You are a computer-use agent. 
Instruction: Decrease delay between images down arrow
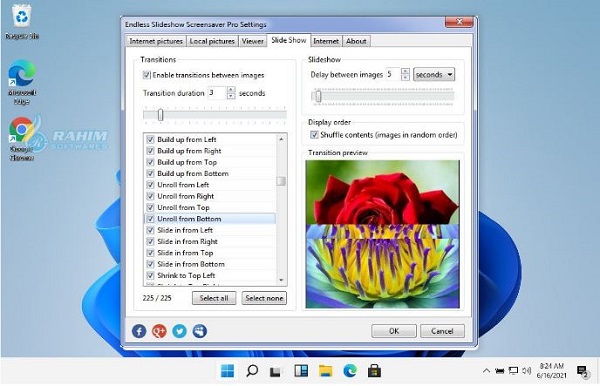(405, 78)
